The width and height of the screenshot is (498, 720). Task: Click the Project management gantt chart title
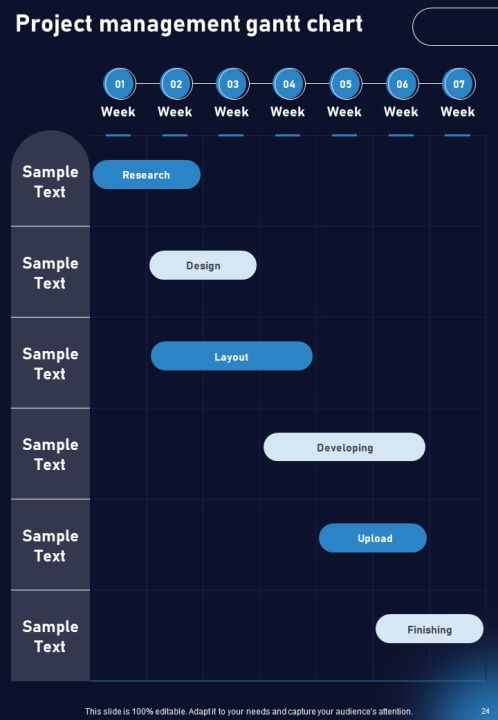(189, 24)
